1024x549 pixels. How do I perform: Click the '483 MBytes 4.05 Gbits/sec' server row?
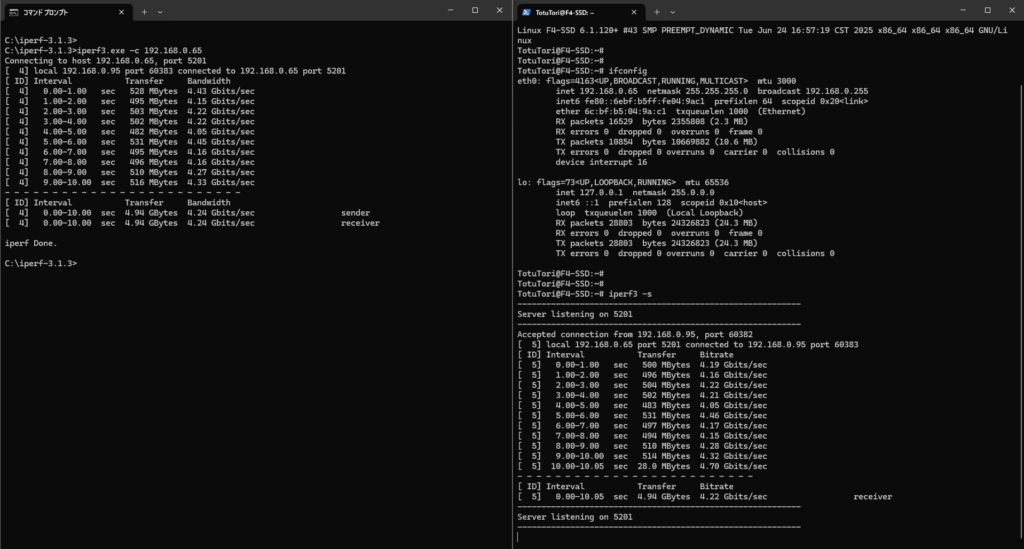[x=643, y=405]
